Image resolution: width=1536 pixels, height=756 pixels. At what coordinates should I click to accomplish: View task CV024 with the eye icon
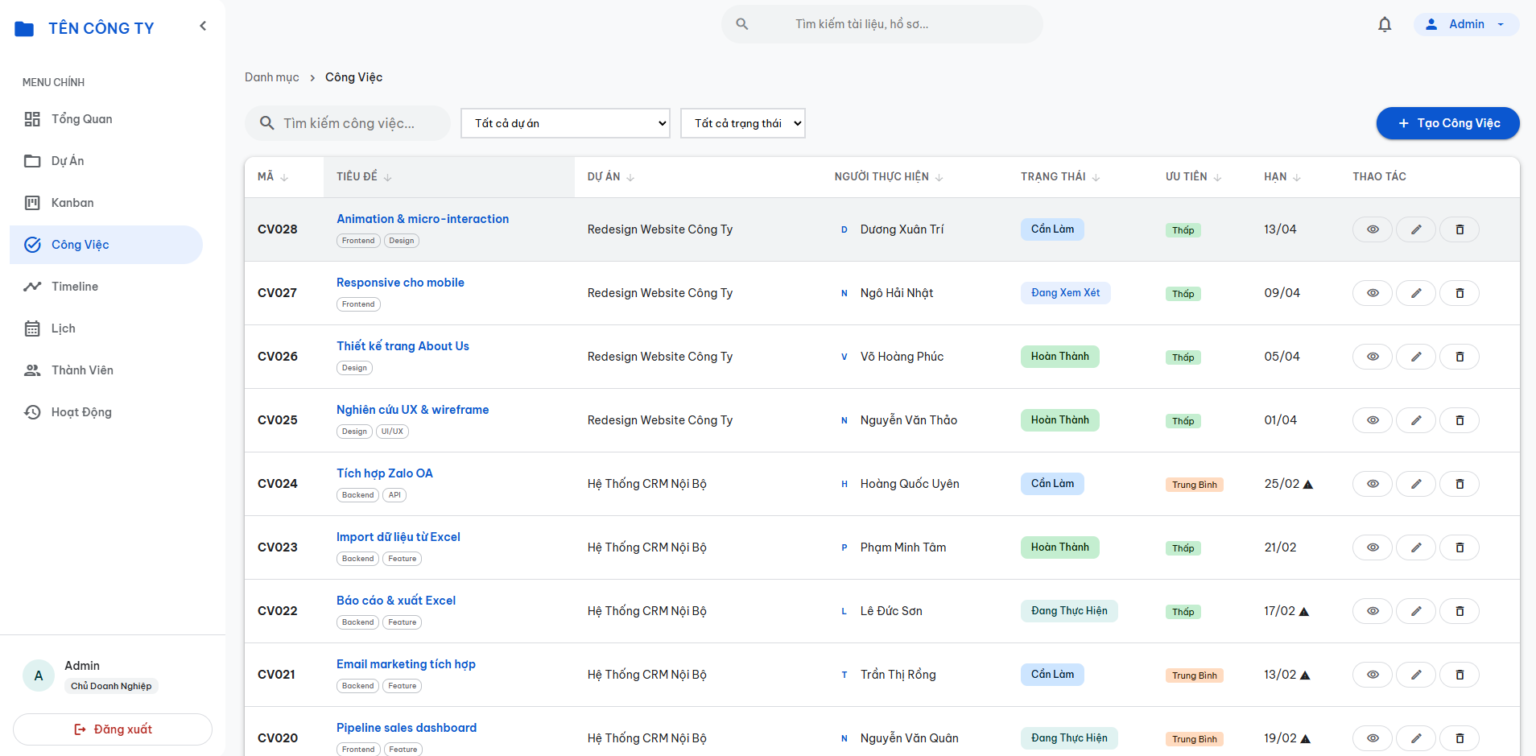tap(1373, 484)
